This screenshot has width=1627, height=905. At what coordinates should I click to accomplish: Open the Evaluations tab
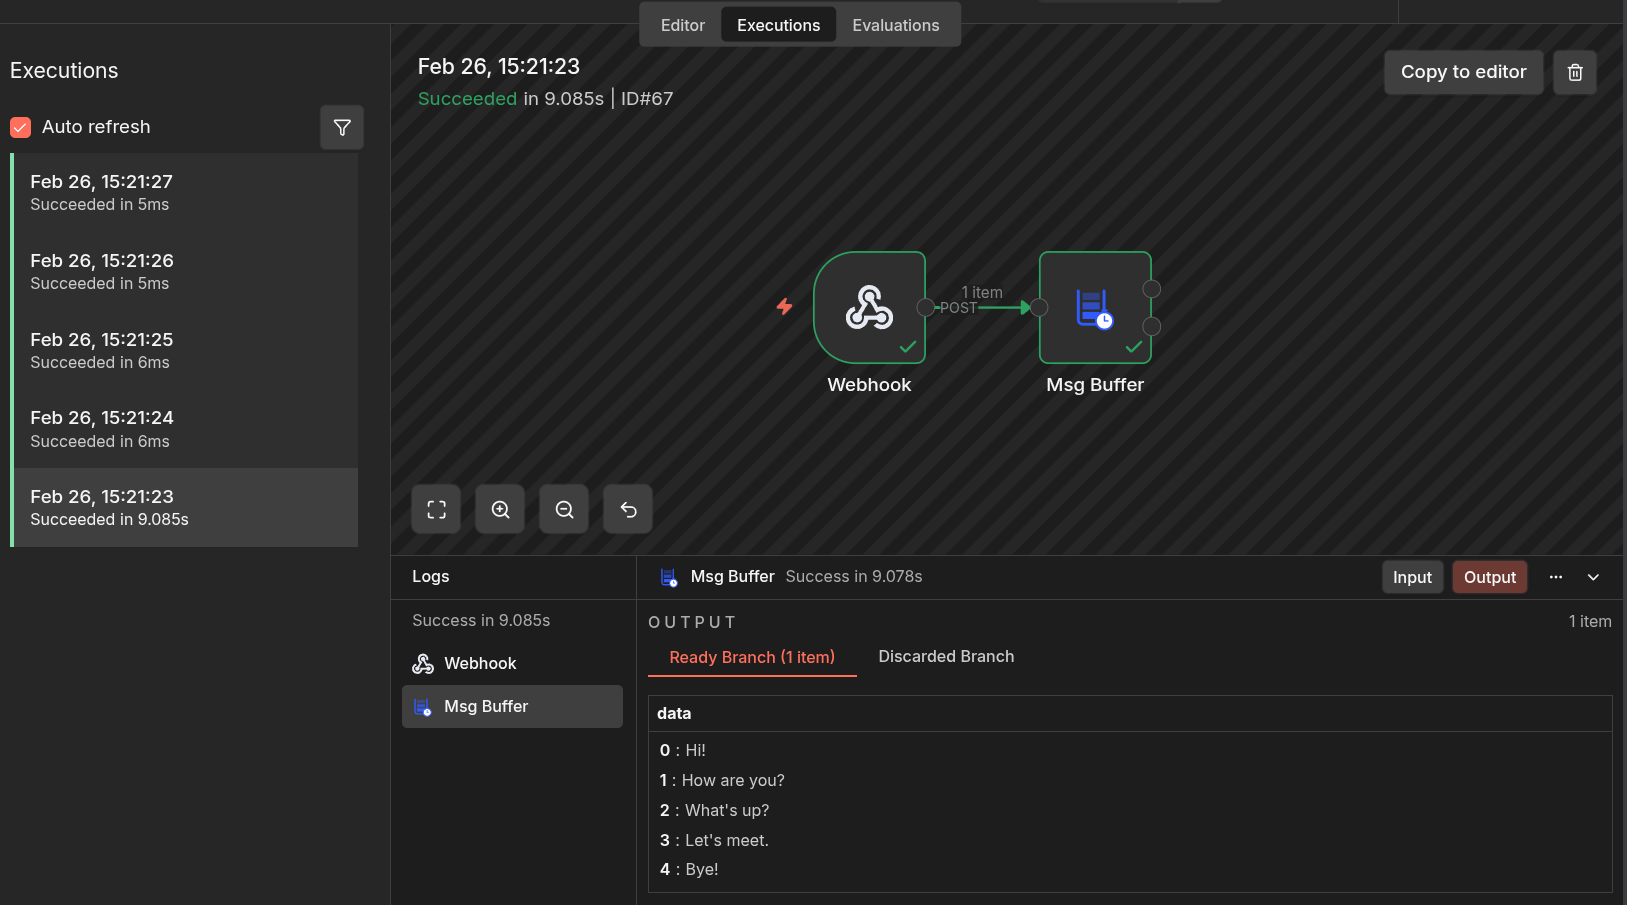896,25
